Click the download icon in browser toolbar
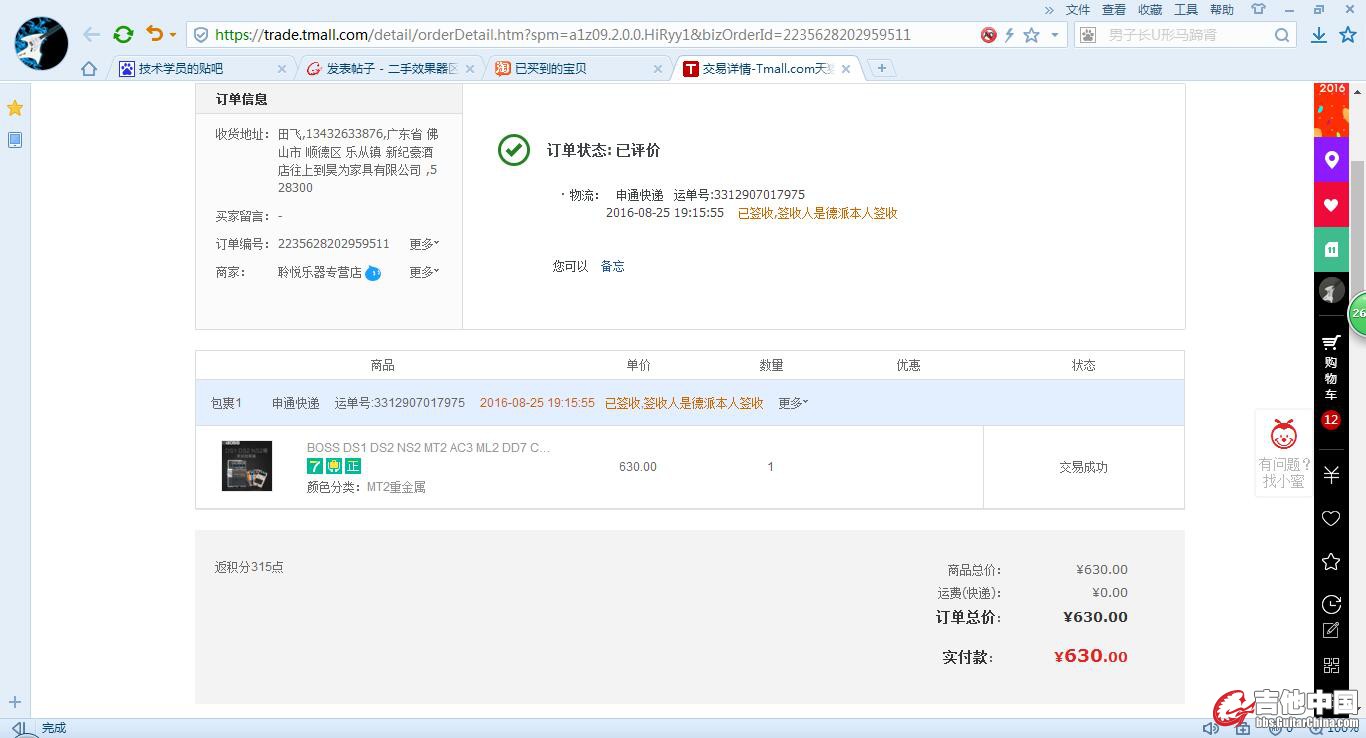 tap(1319, 35)
